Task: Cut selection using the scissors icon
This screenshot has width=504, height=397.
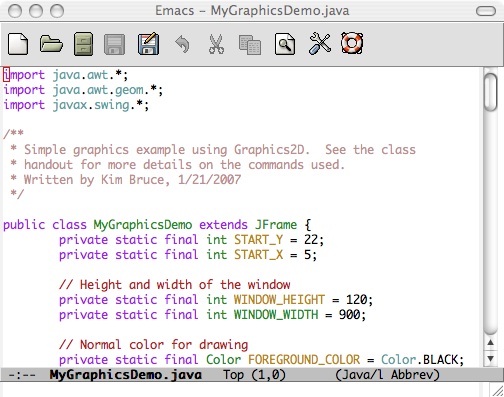Action: (216, 44)
